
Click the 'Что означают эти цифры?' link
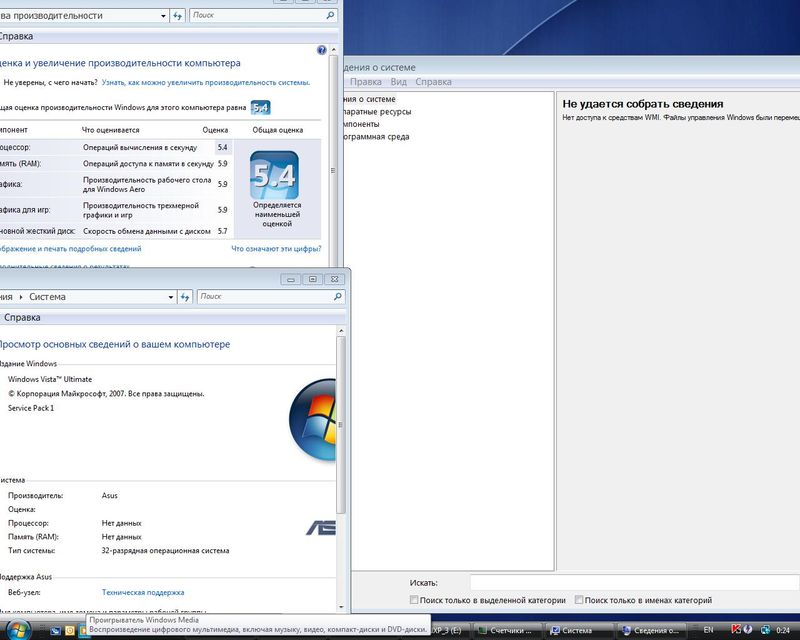pos(276,249)
